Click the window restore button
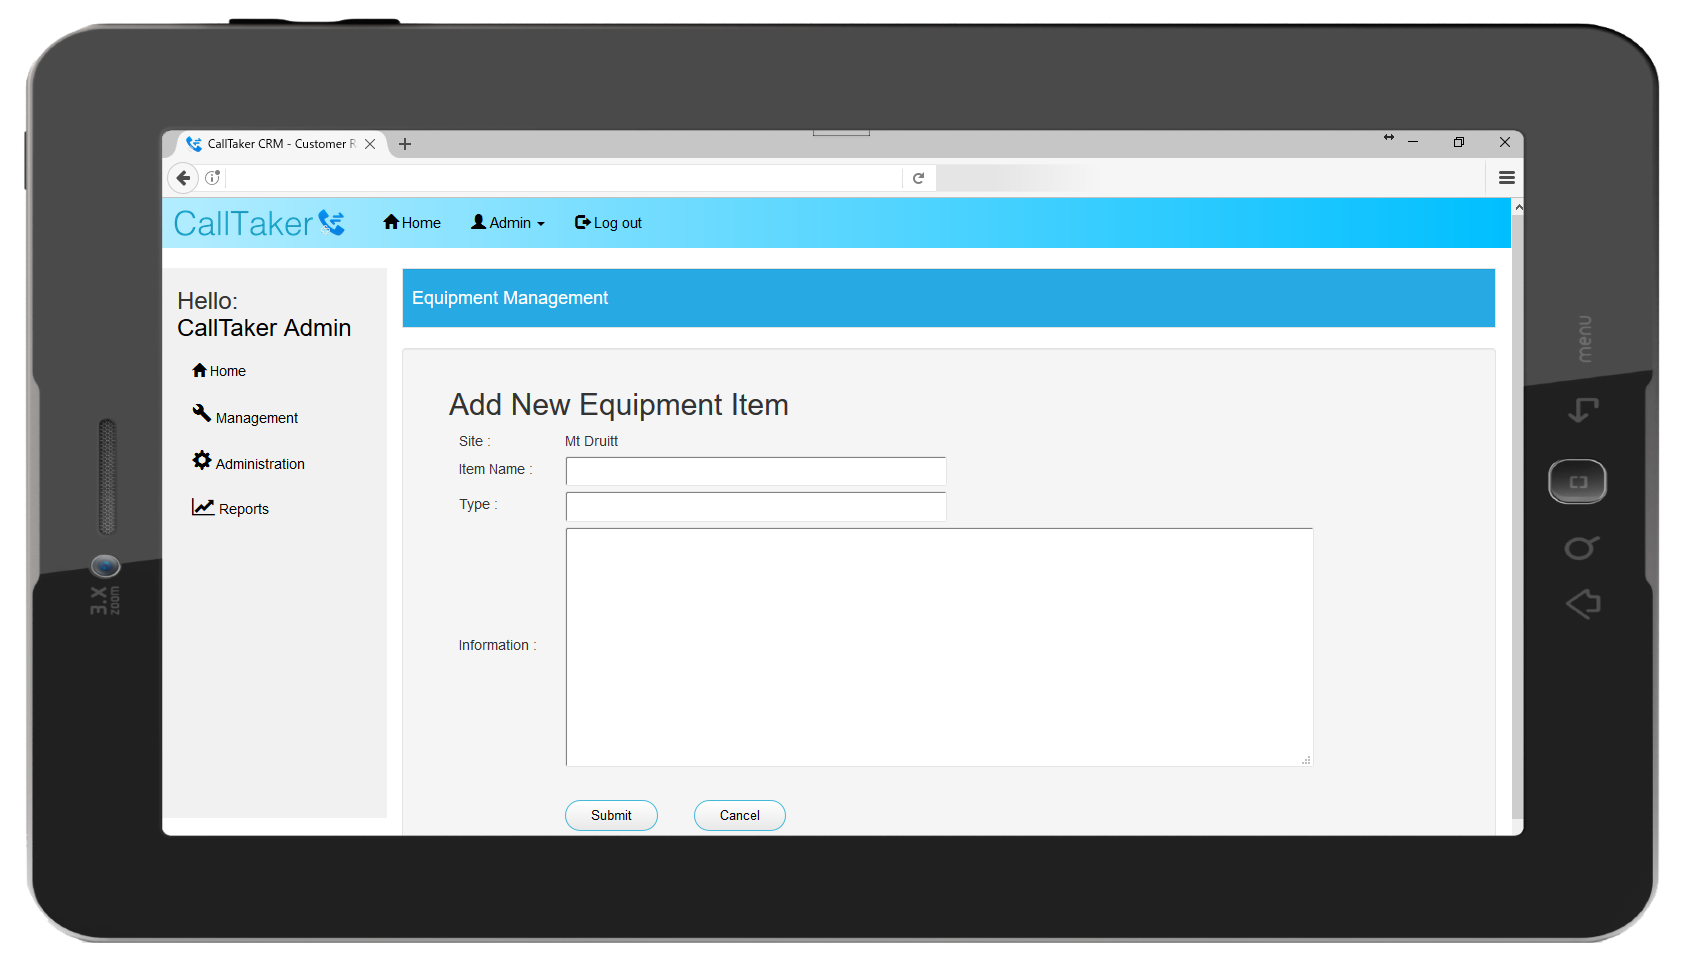Screen dimensions: 1685x960 (x=1459, y=142)
